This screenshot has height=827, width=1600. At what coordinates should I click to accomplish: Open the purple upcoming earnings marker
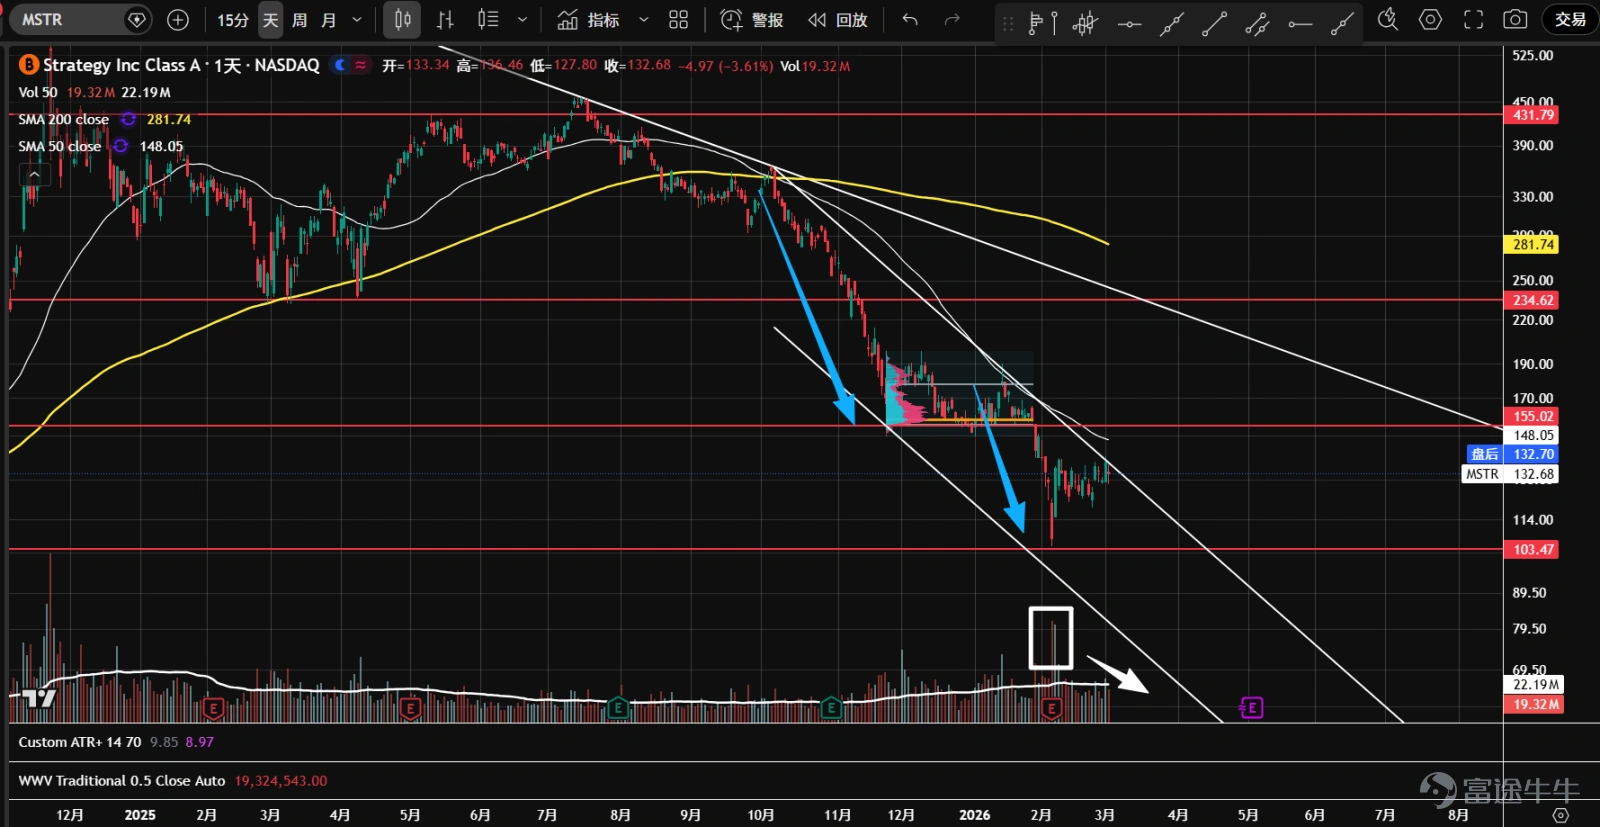(x=1251, y=708)
